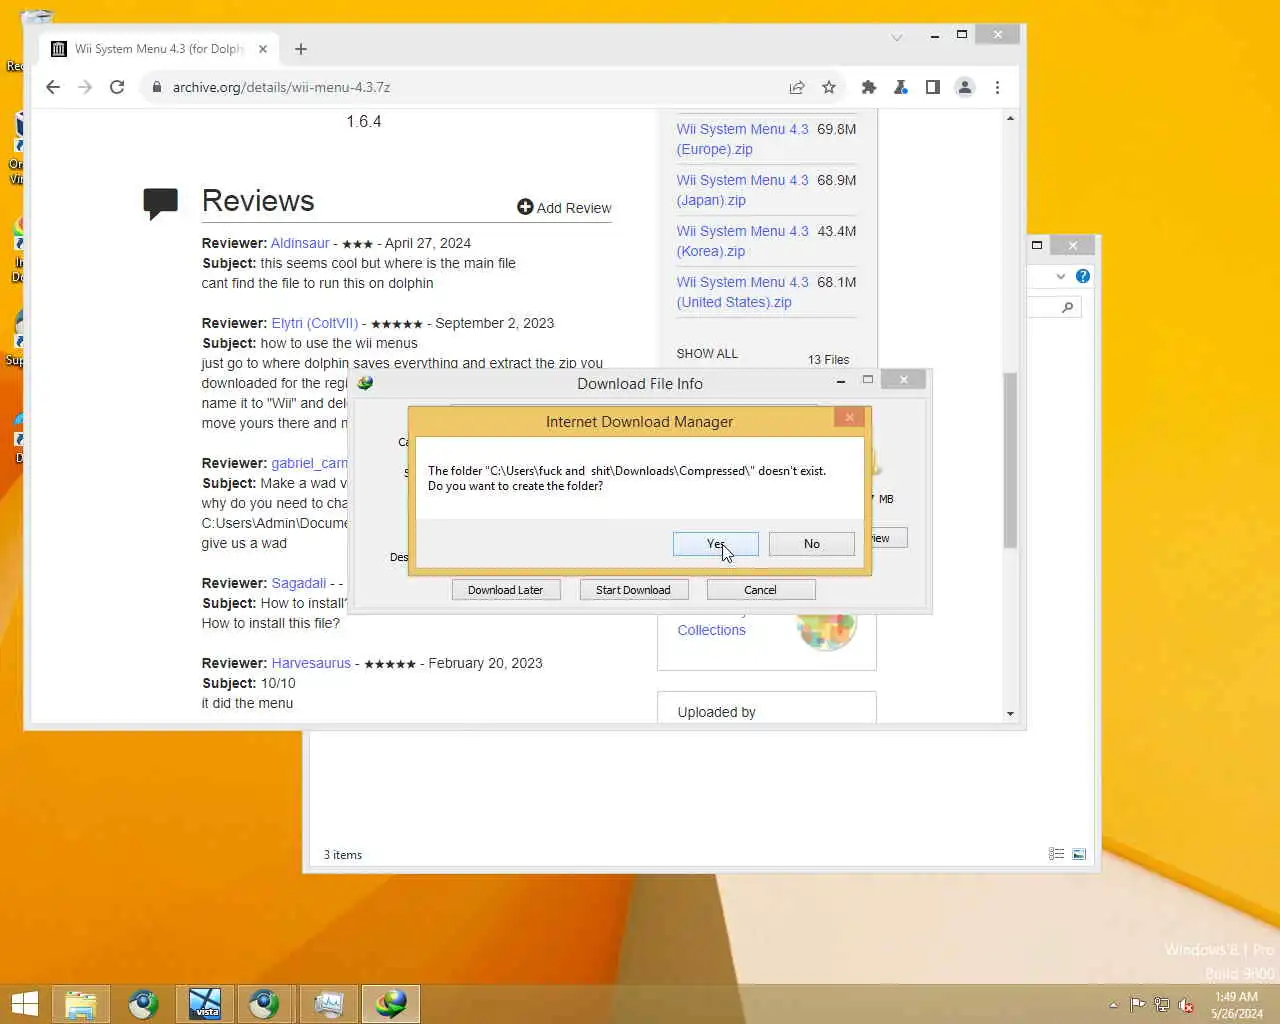Open the browser profile avatar
Viewport: 1280px width, 1024px height.
point(965,87)
